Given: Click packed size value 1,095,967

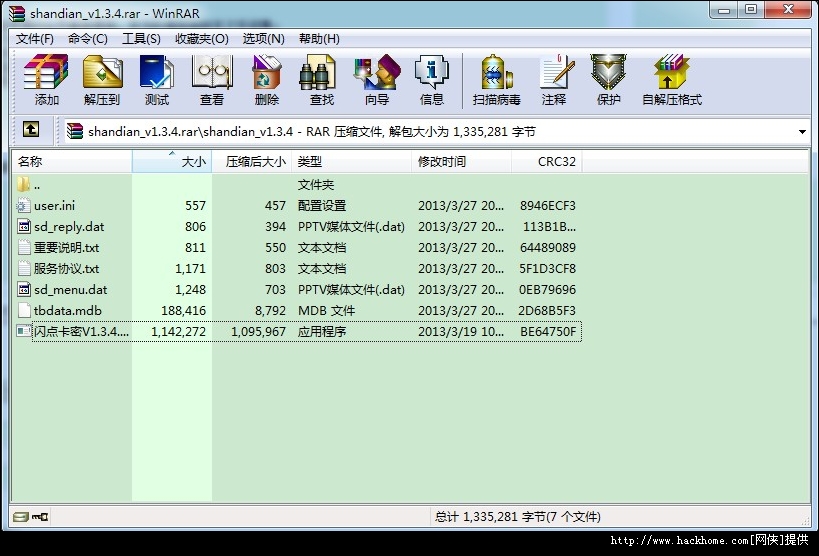Looking at the screenshot, I should 259,331.
